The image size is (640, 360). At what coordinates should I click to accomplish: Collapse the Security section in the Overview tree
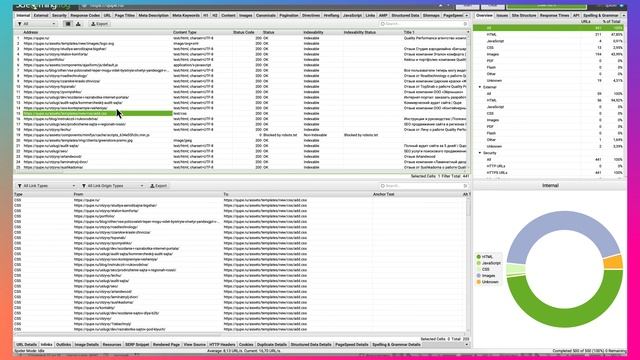(480, 153)
